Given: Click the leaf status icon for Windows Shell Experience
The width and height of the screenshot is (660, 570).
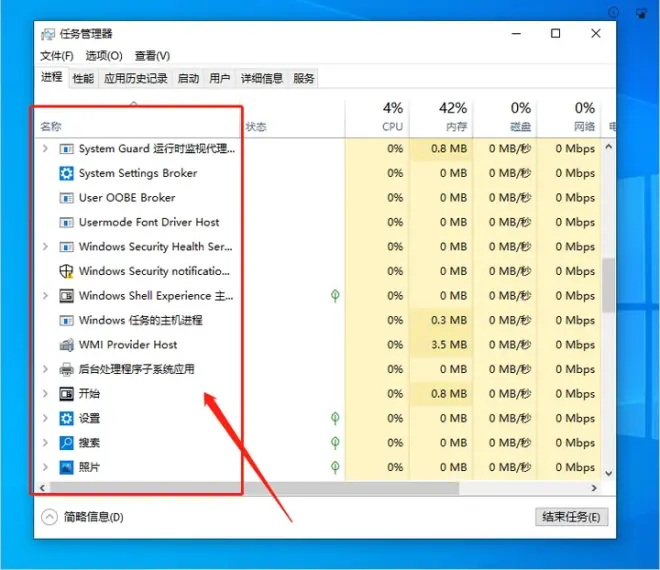Looking at the screenshot, I should point(335,296).
